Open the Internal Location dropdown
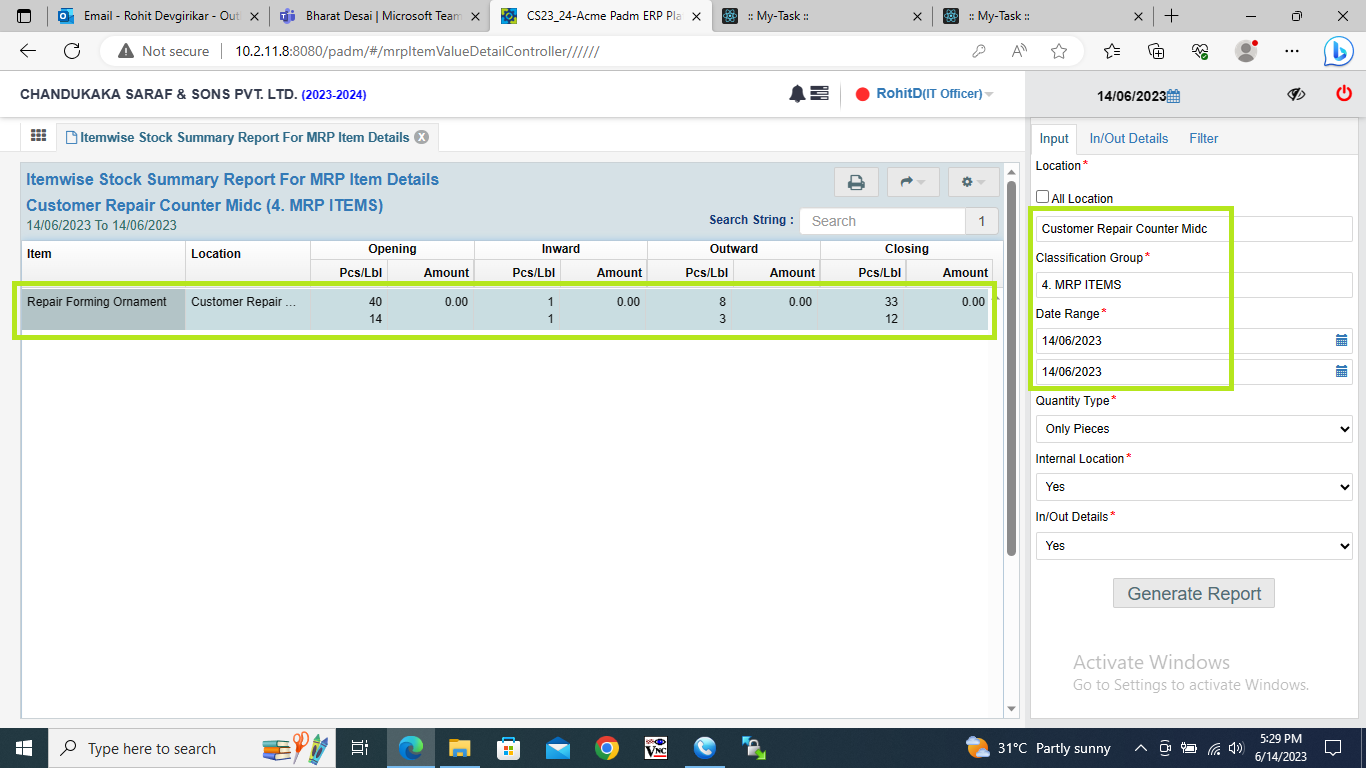 point(1194,487)
